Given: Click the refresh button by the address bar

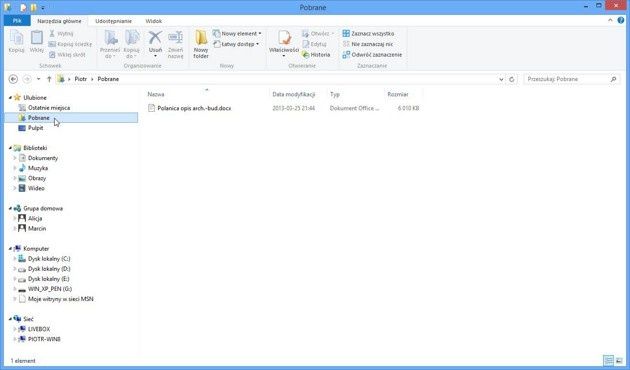Looking at the screenshot, I should click(511, 80).
